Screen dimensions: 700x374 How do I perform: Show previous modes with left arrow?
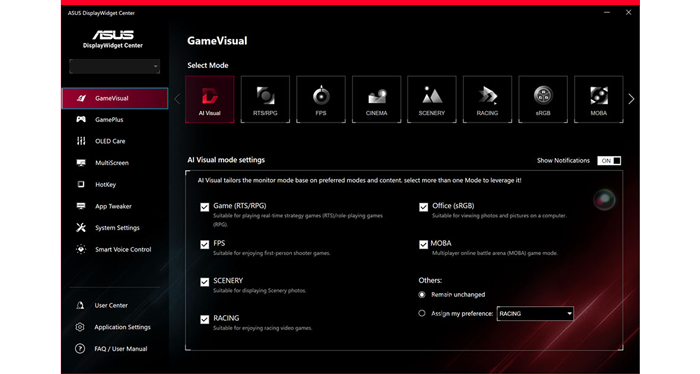pyautogui.click(x=177, y=99)
